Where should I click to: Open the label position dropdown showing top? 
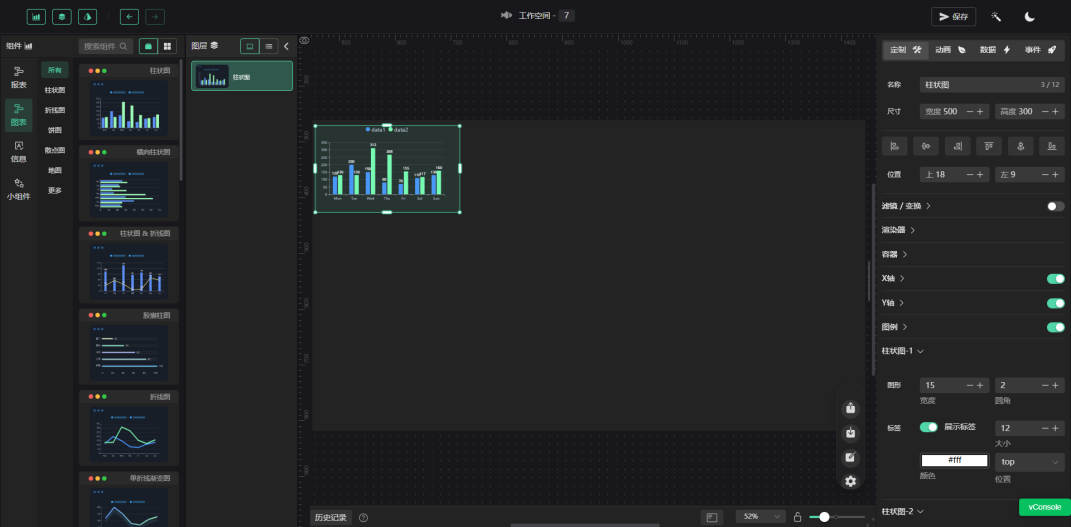1029,462
